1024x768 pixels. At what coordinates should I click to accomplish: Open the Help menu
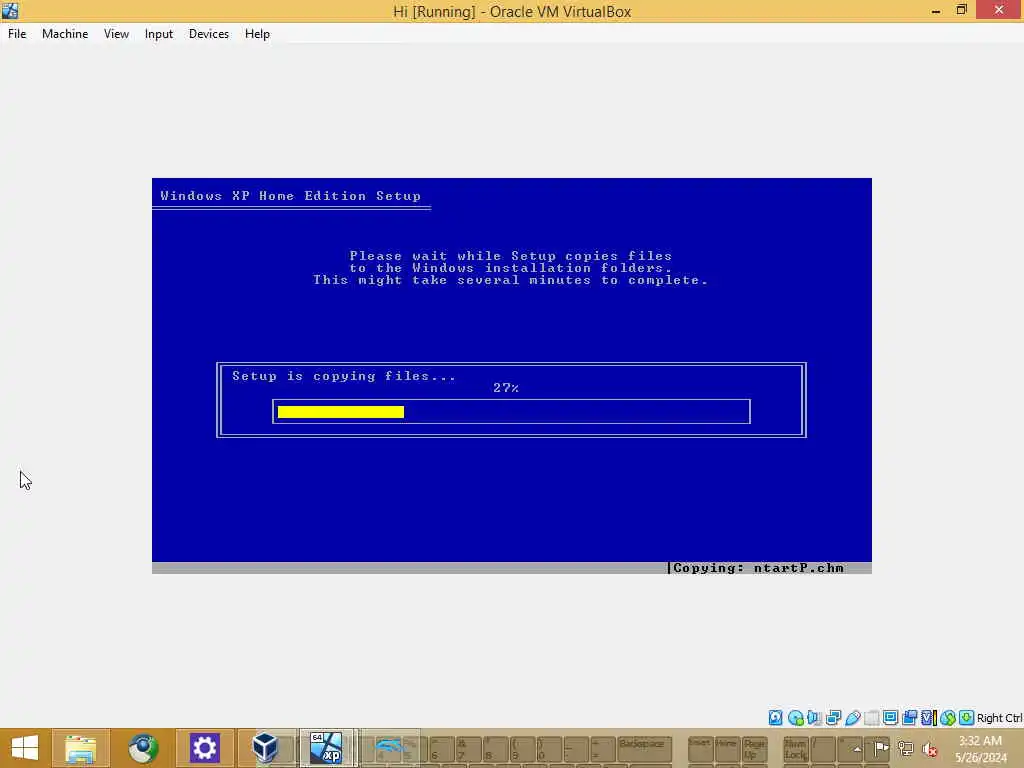(x=257, y=34)
